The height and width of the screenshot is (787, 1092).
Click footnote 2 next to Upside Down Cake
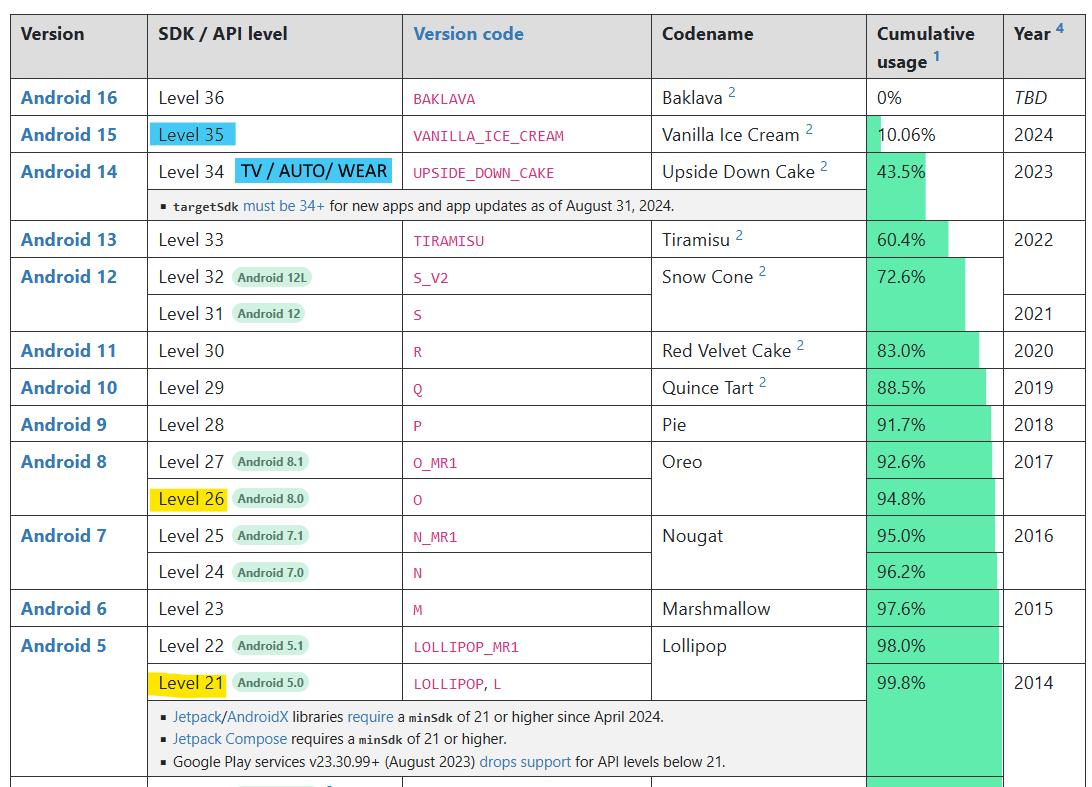824,166
